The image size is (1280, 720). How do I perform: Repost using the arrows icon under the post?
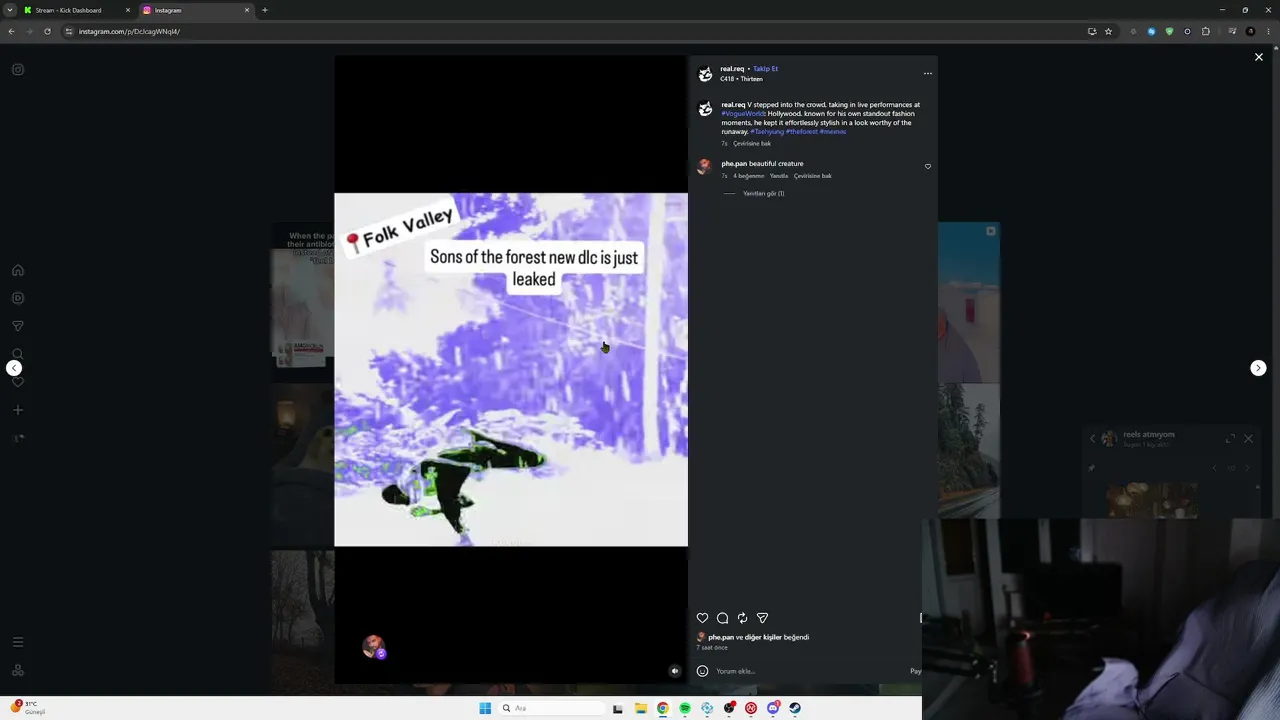(x=742, y=618)
